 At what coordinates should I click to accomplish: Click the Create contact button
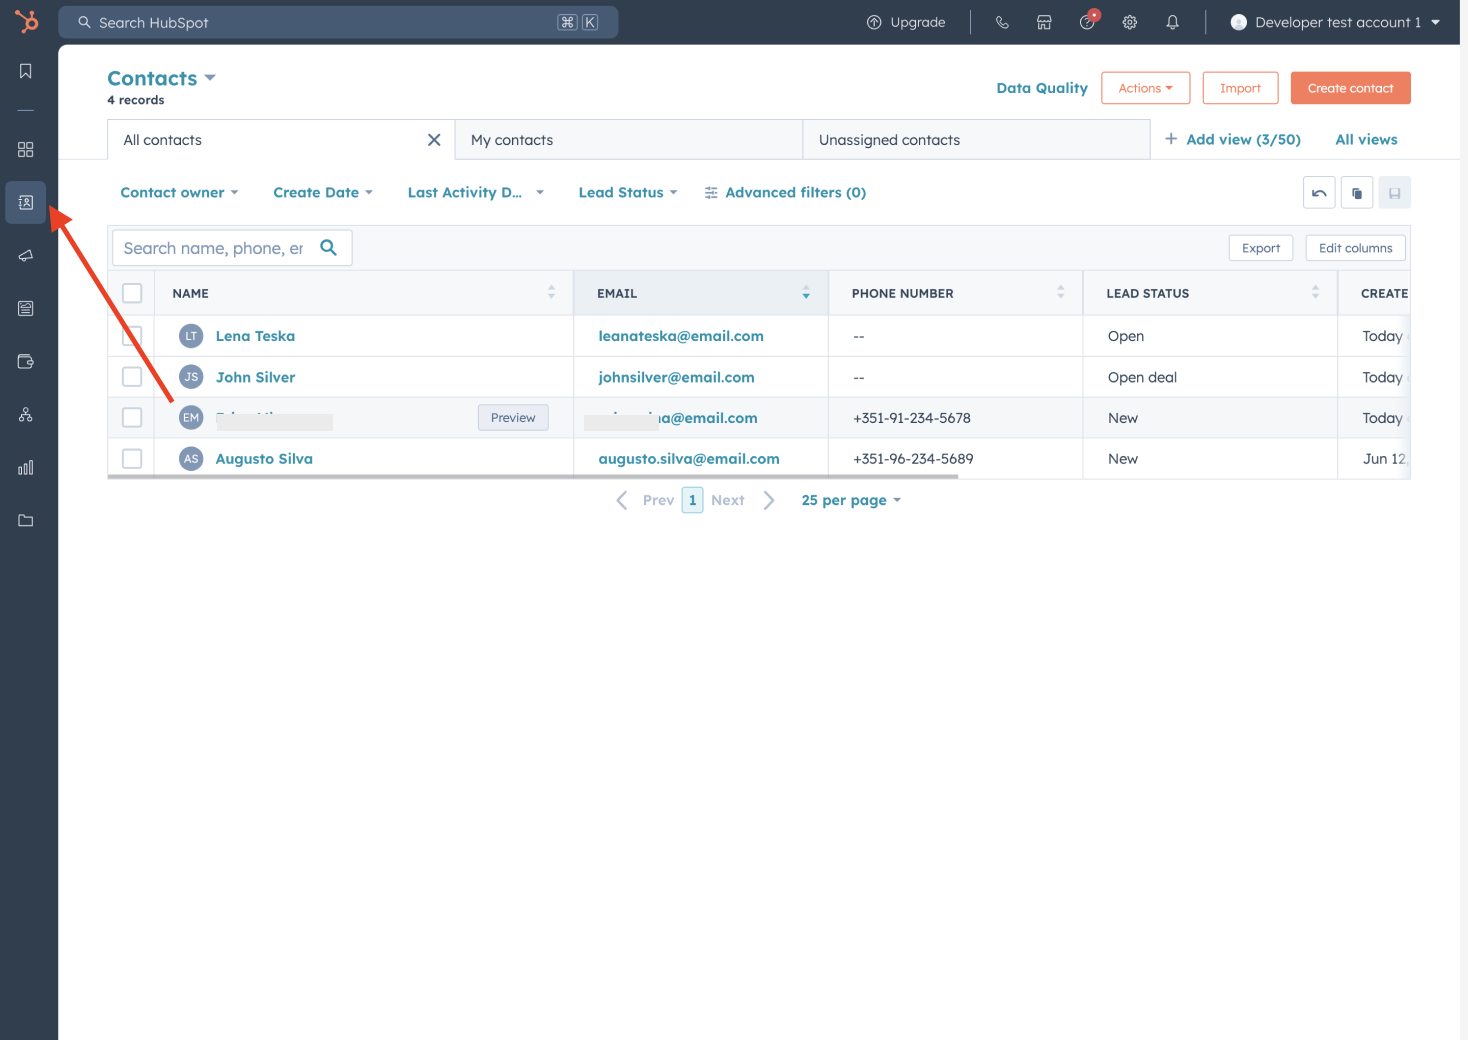coord(1351,88)
